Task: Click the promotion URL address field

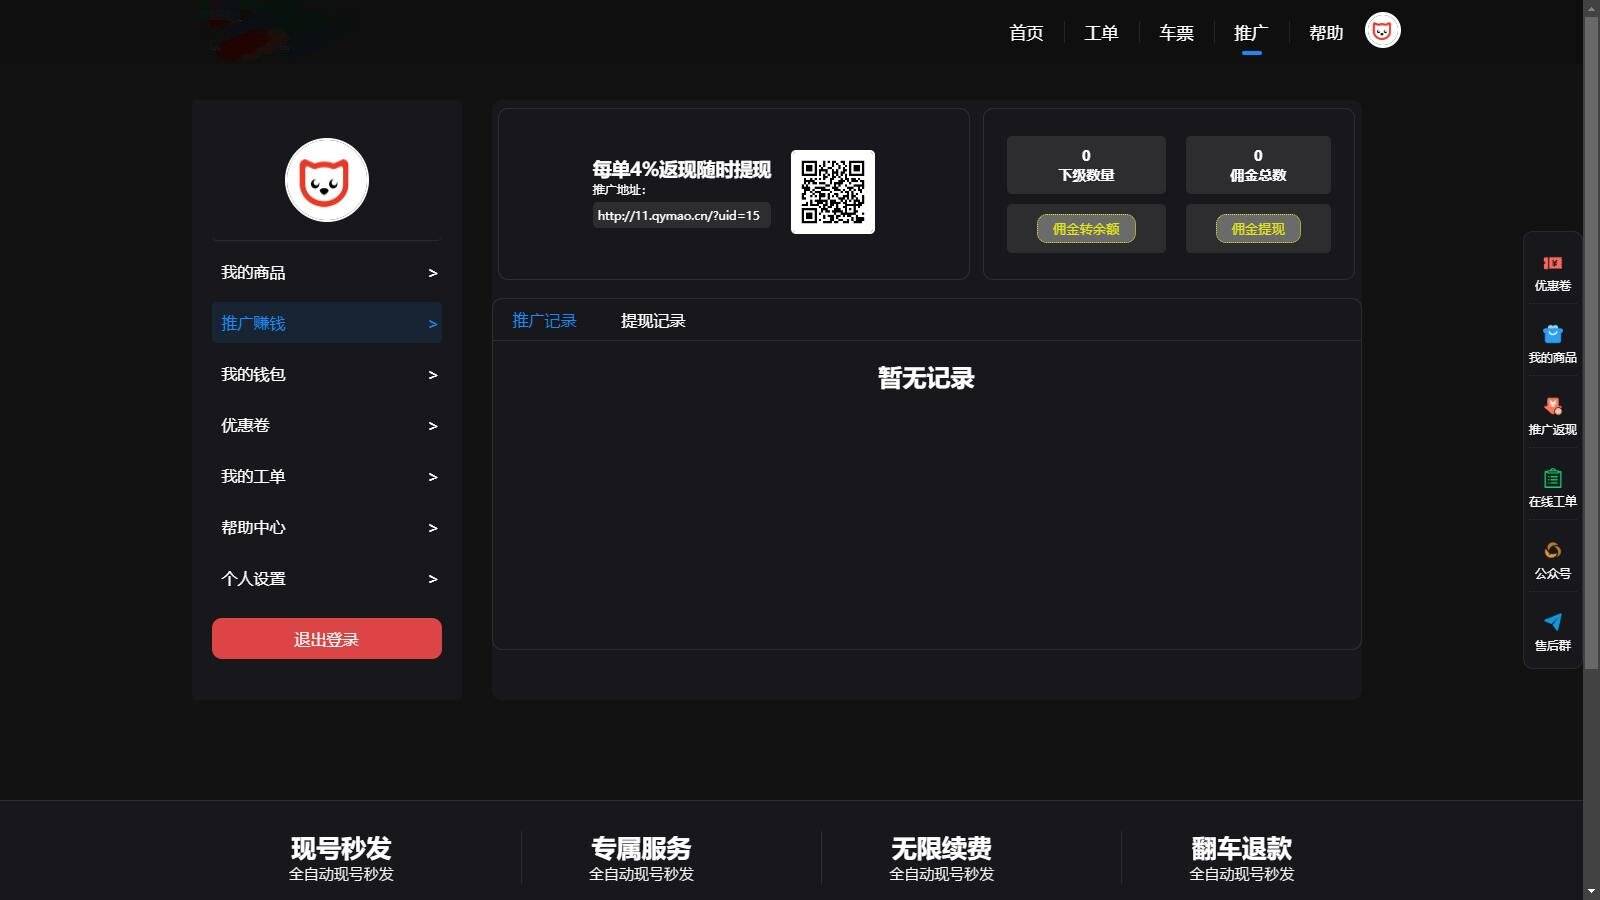Action: coord(680,215)
